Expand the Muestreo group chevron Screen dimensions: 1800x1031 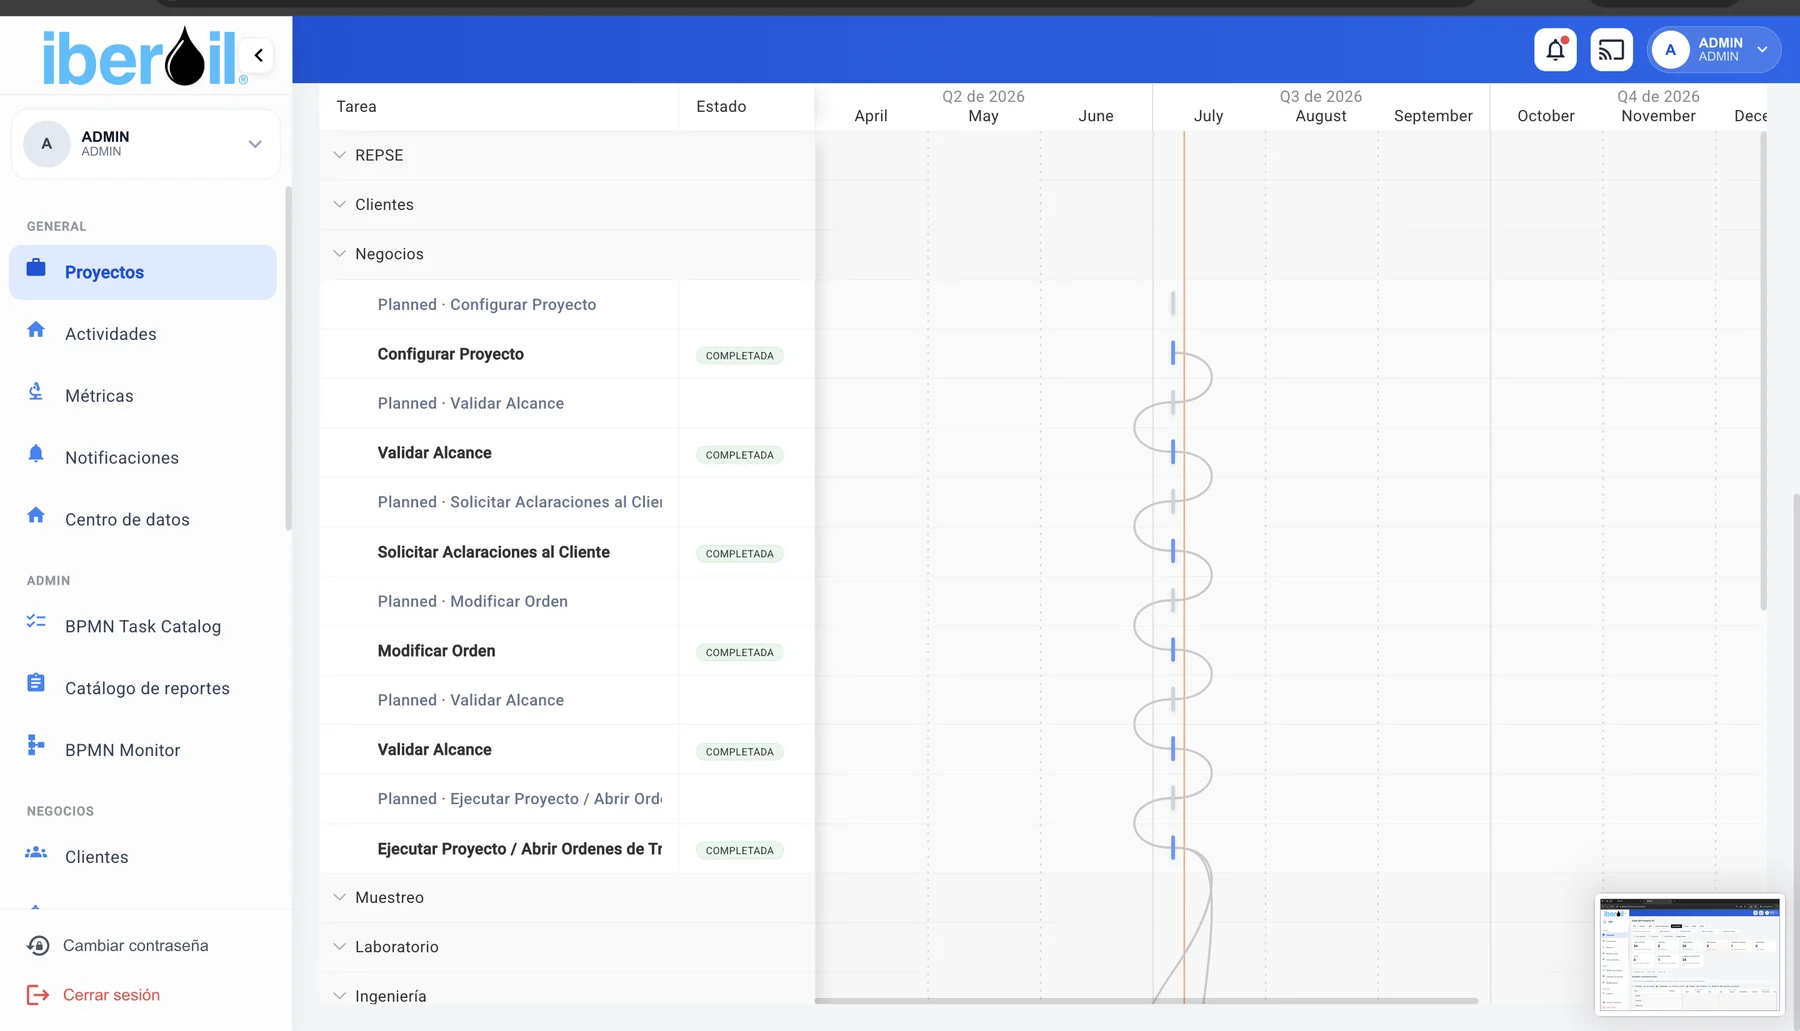[x=340, y=897]
